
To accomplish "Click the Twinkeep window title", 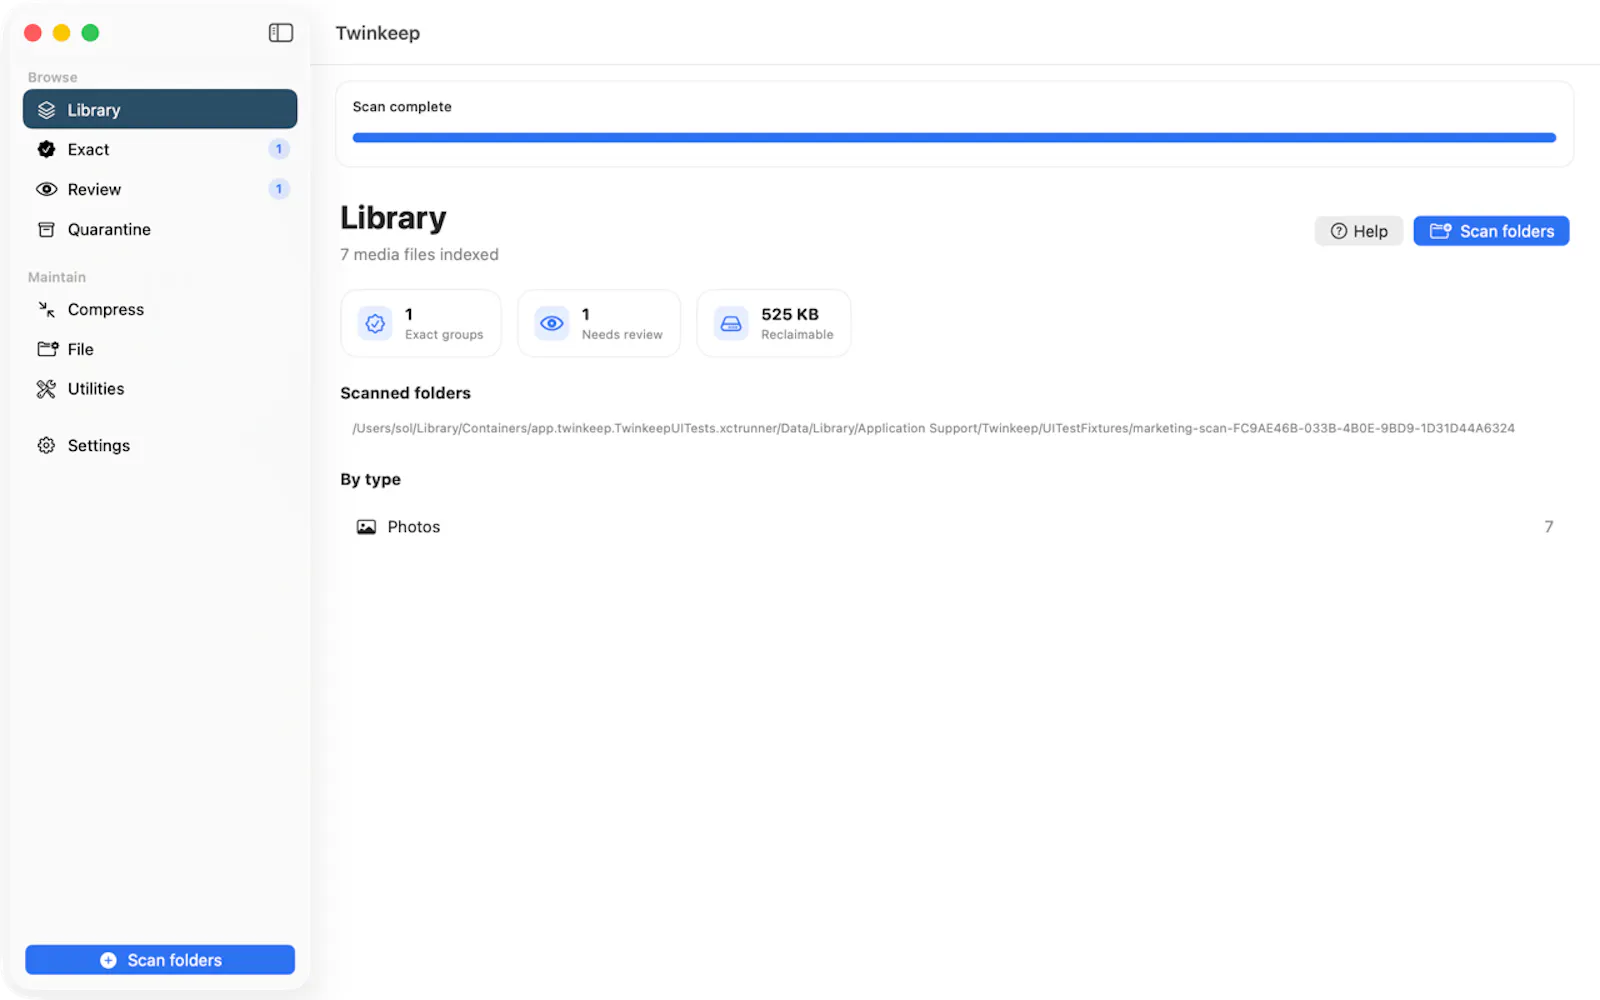I will pyautogui.click(x=378, y=33).
